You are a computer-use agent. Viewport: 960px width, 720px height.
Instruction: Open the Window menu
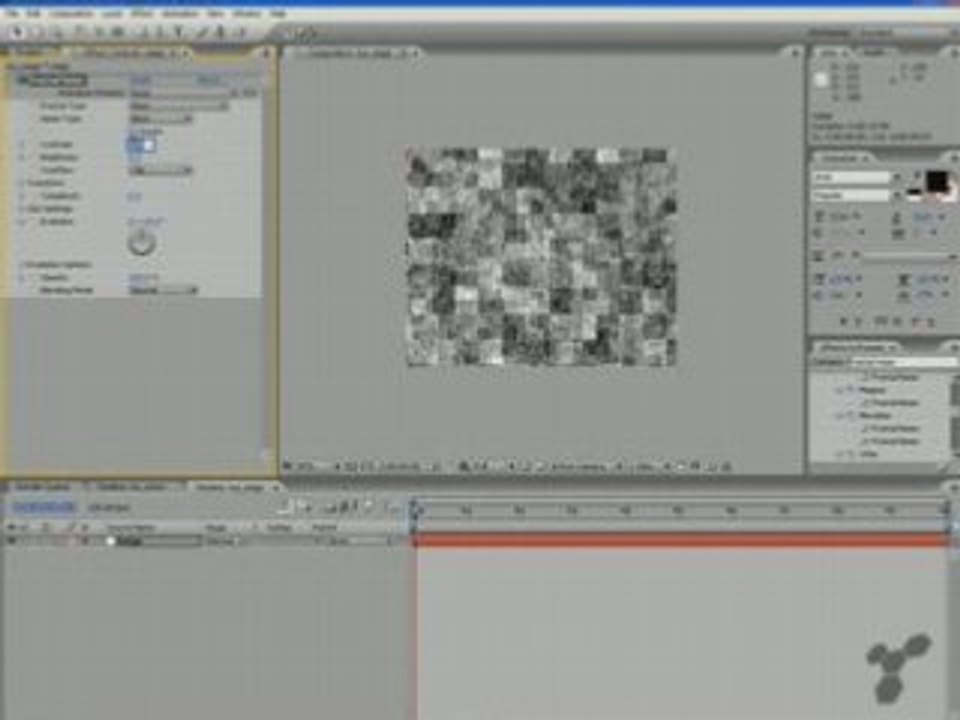click(x=247, y=13)
